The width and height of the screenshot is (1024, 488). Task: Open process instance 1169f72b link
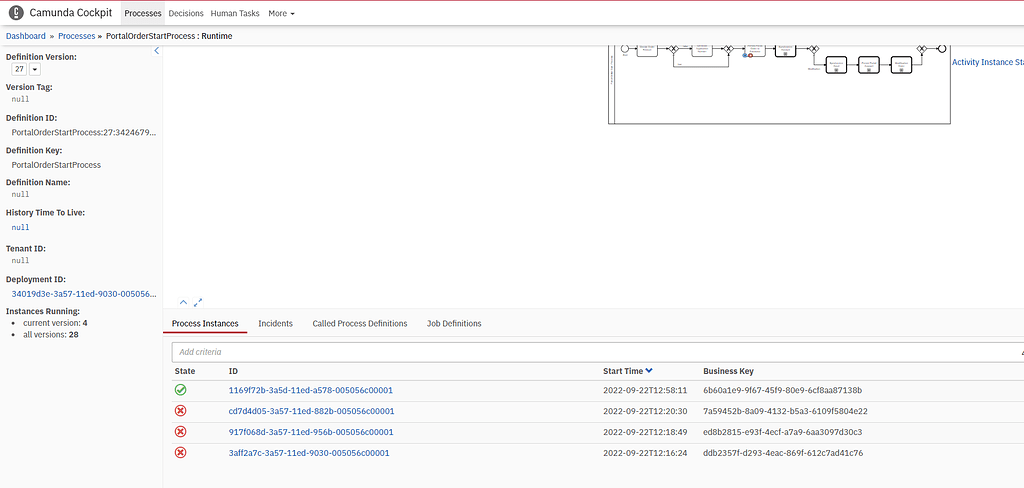click(311, 390)
